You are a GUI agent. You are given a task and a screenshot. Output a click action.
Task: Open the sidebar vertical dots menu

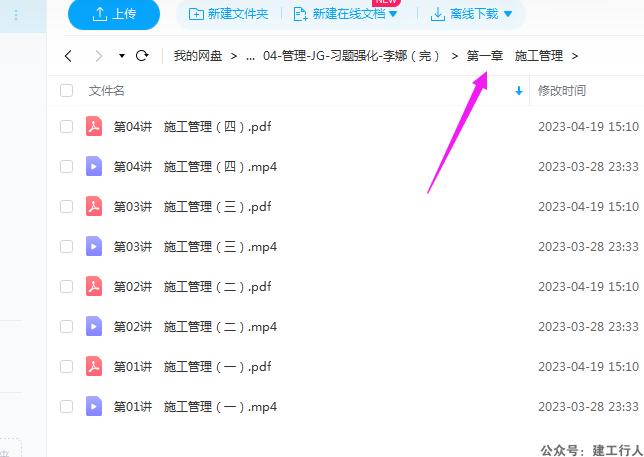point(16,15)
